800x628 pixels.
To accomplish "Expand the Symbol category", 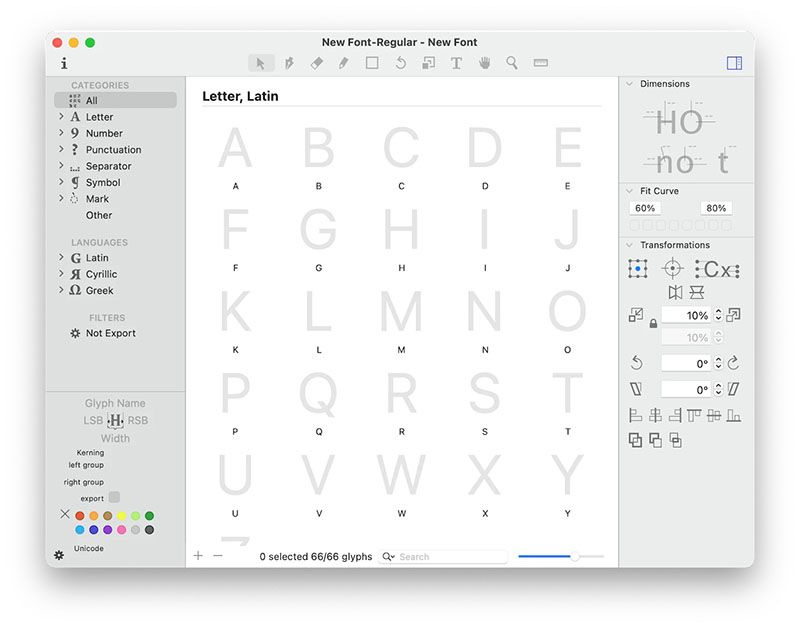I will point(61,182).
